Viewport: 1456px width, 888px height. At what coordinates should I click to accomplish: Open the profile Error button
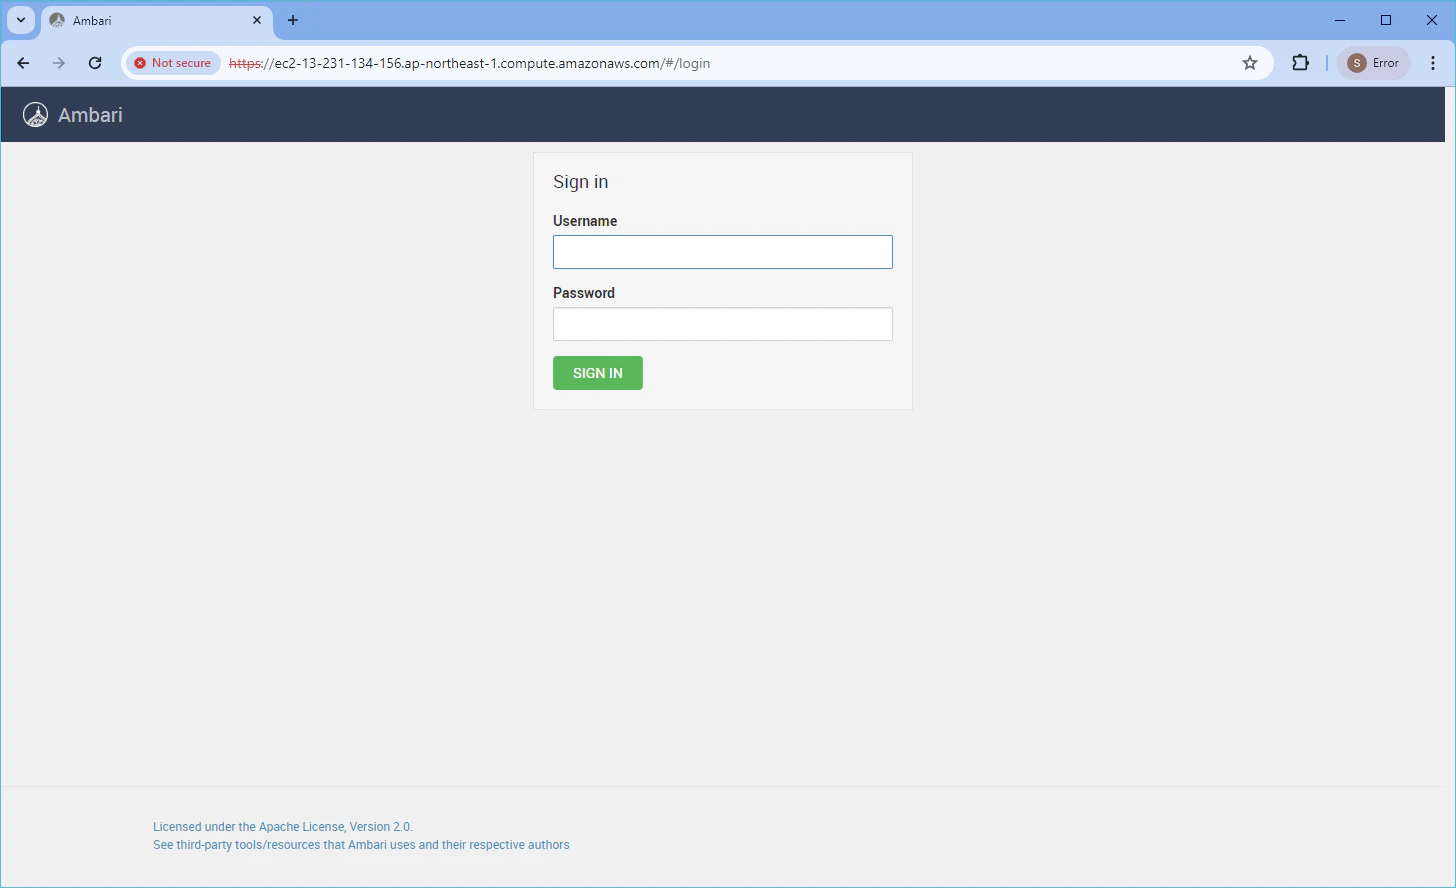(x=1374, y=63)
